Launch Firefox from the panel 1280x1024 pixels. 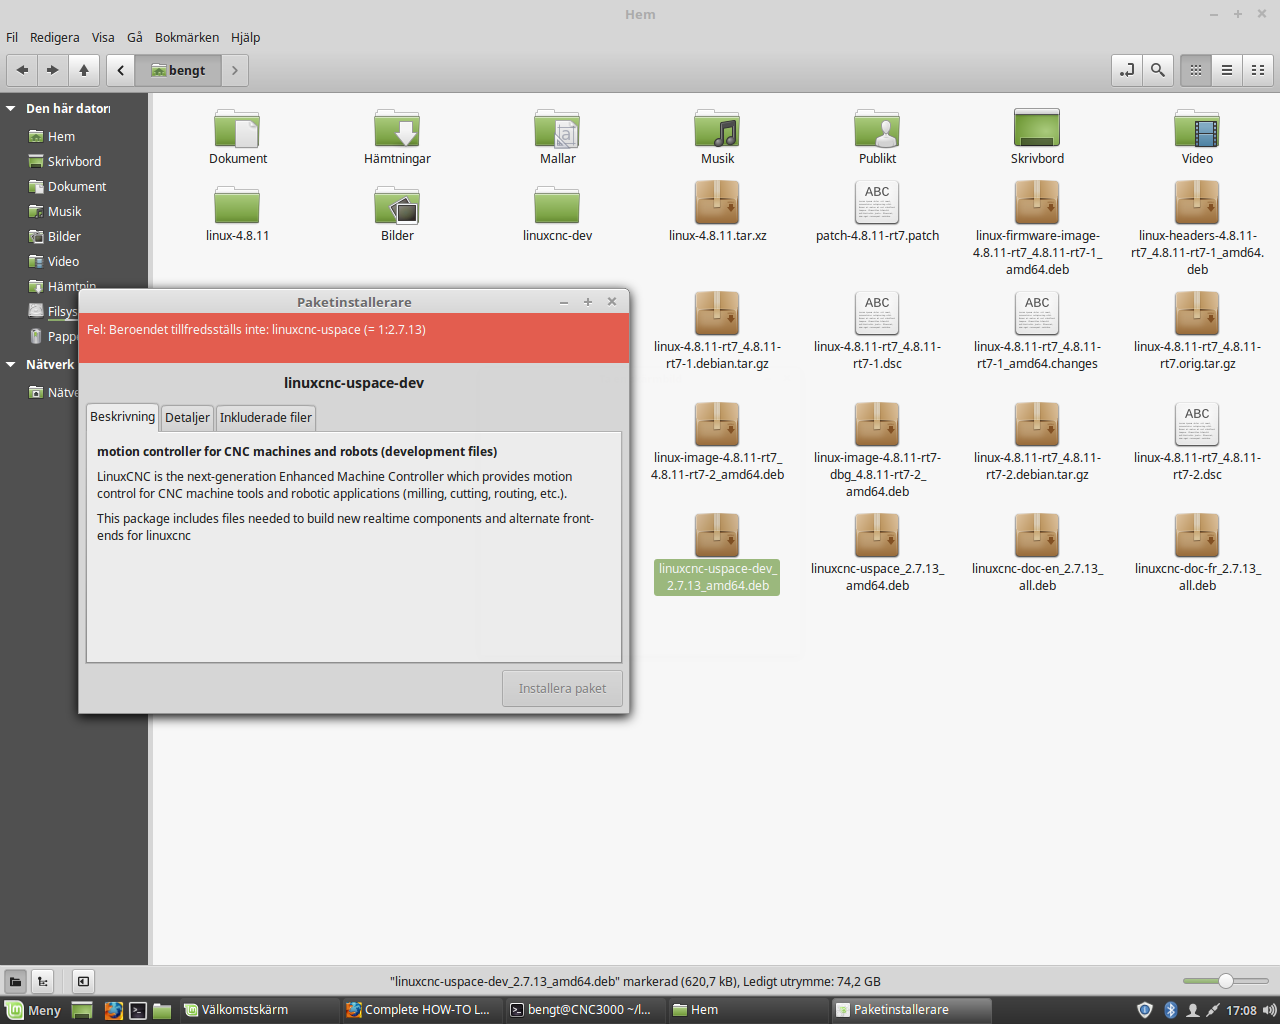[113, 1010]
